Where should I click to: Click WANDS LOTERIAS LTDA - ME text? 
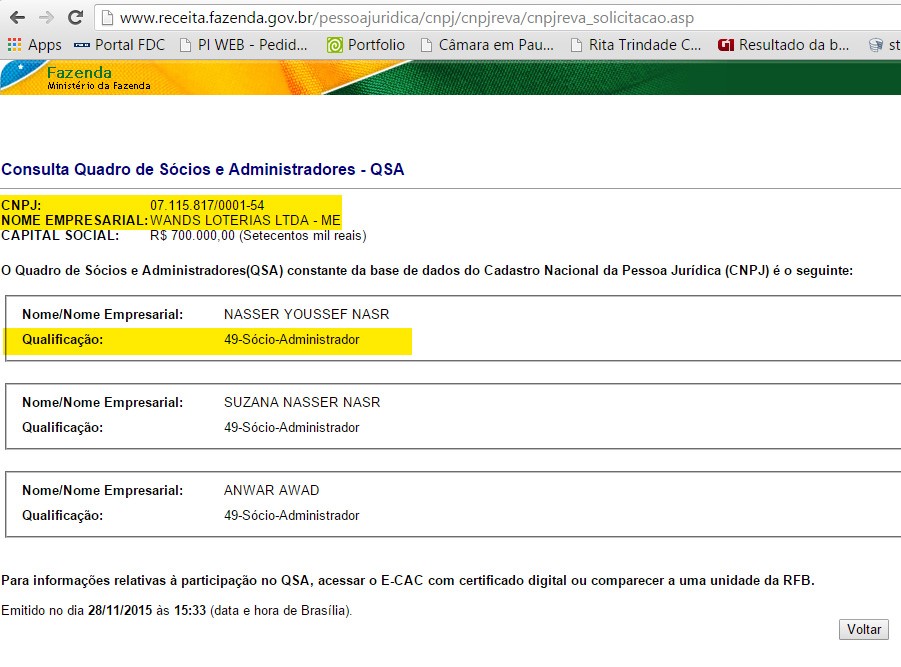click(x=245, y=220)
